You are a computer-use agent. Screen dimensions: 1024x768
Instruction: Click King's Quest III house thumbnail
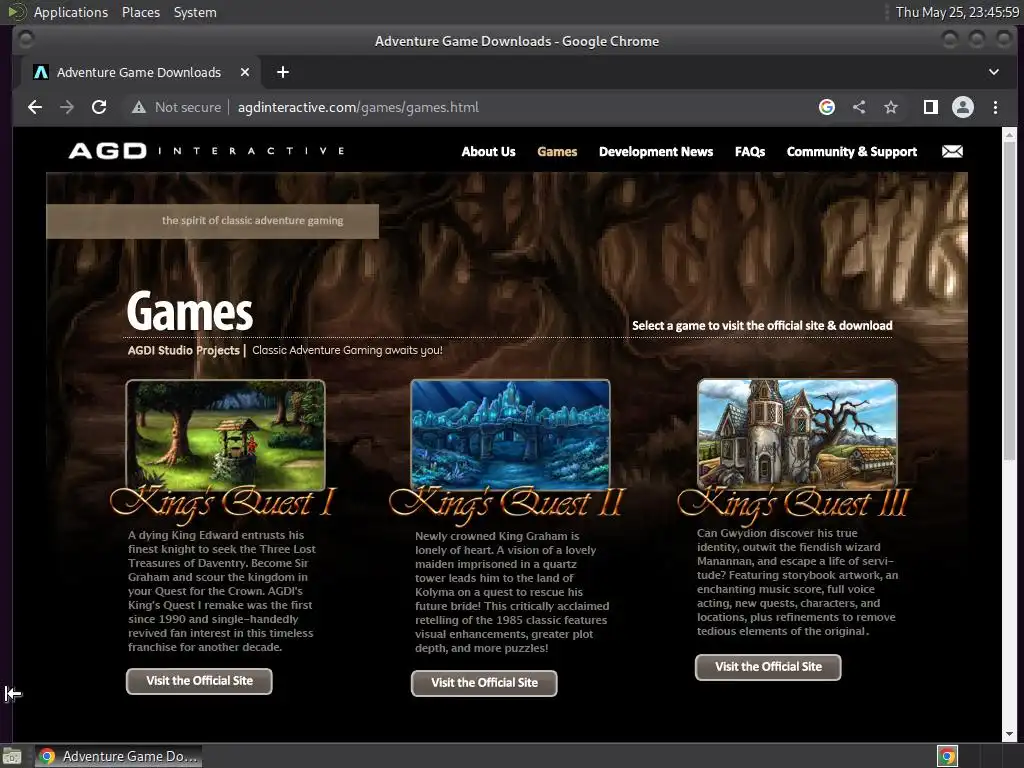797,434
